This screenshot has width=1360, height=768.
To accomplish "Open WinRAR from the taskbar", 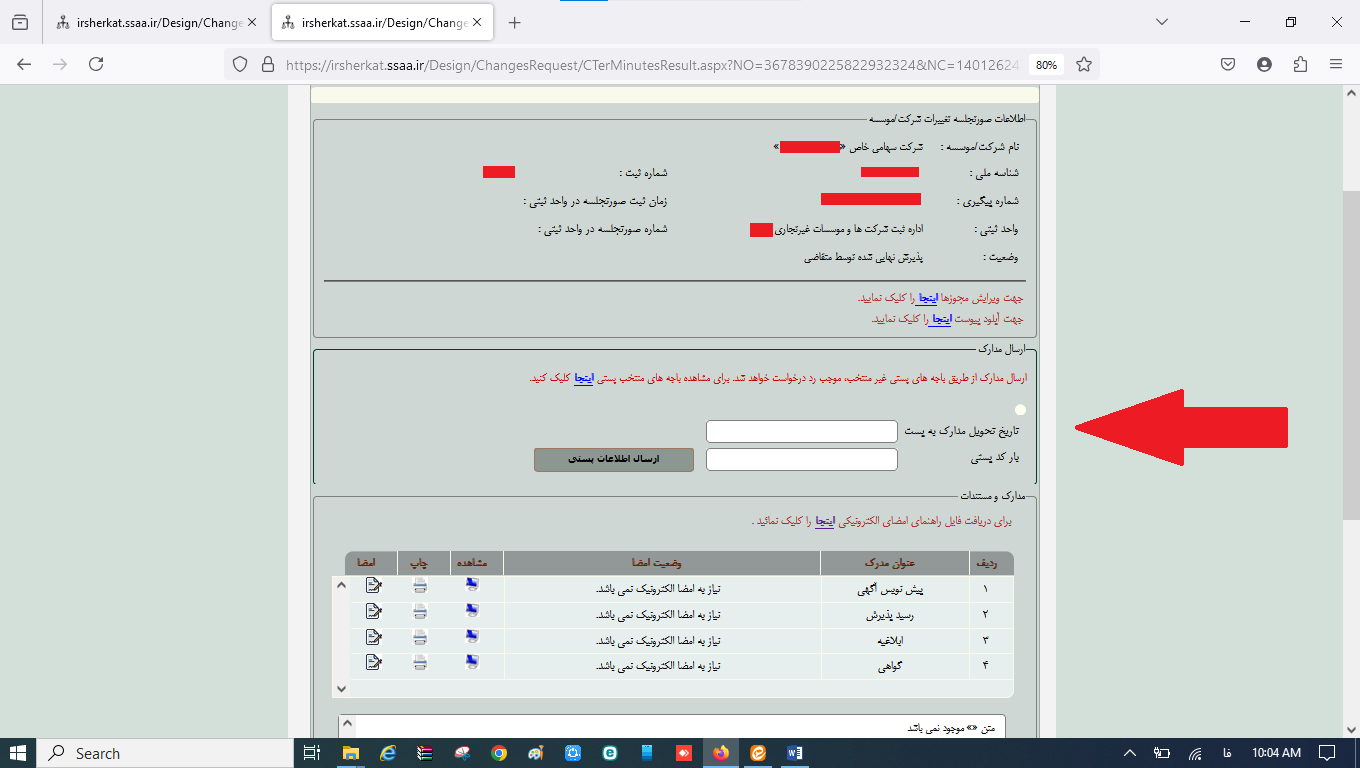I will (x=425, y=753).
